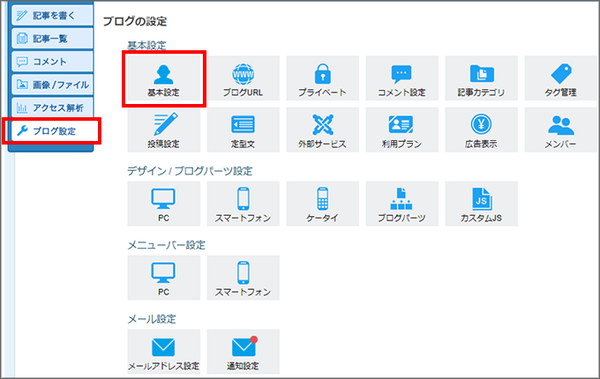
Task: Select 記事を書く in the sidebar
Action: [52, 15]
